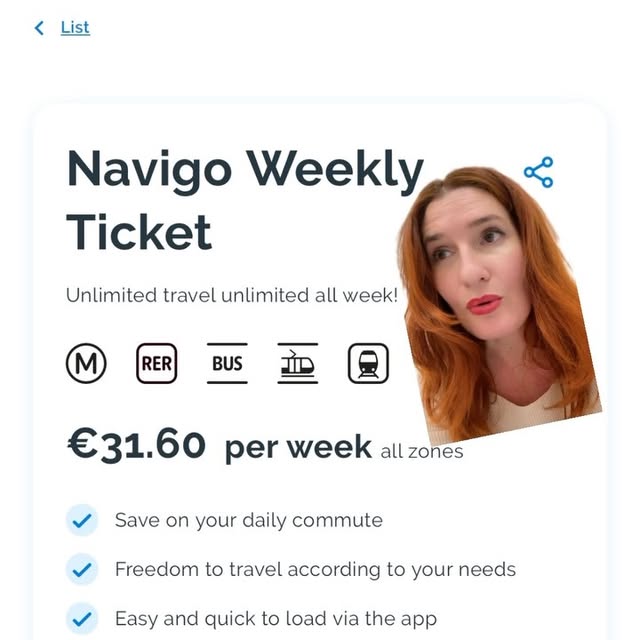Click the 'Freedom to travel' checkmark
The image size is (640, 640).
(x=82, y=569)
